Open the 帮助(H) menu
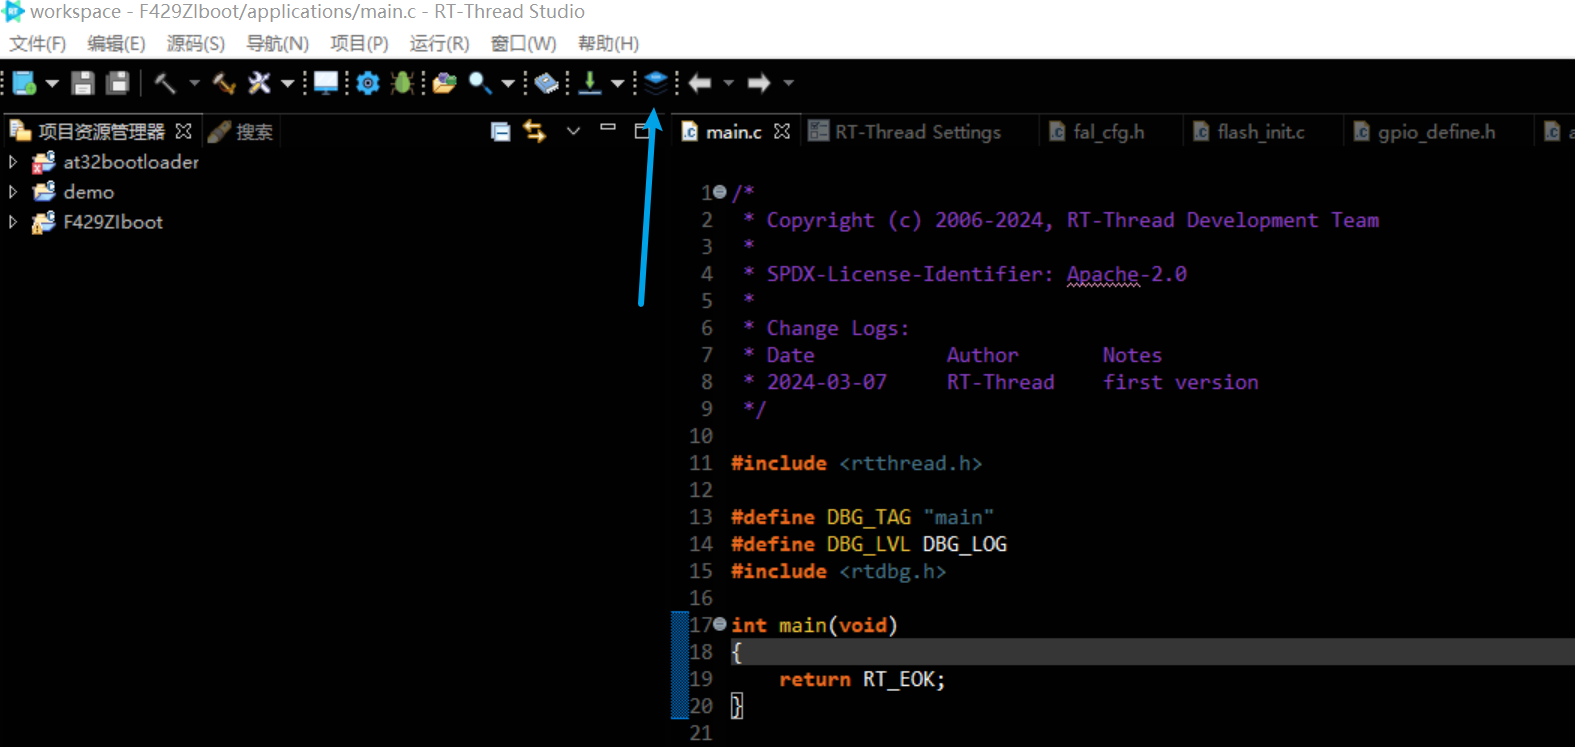Image resolution: width=1575 pixels, height=747 pixels. click(608, 44)
